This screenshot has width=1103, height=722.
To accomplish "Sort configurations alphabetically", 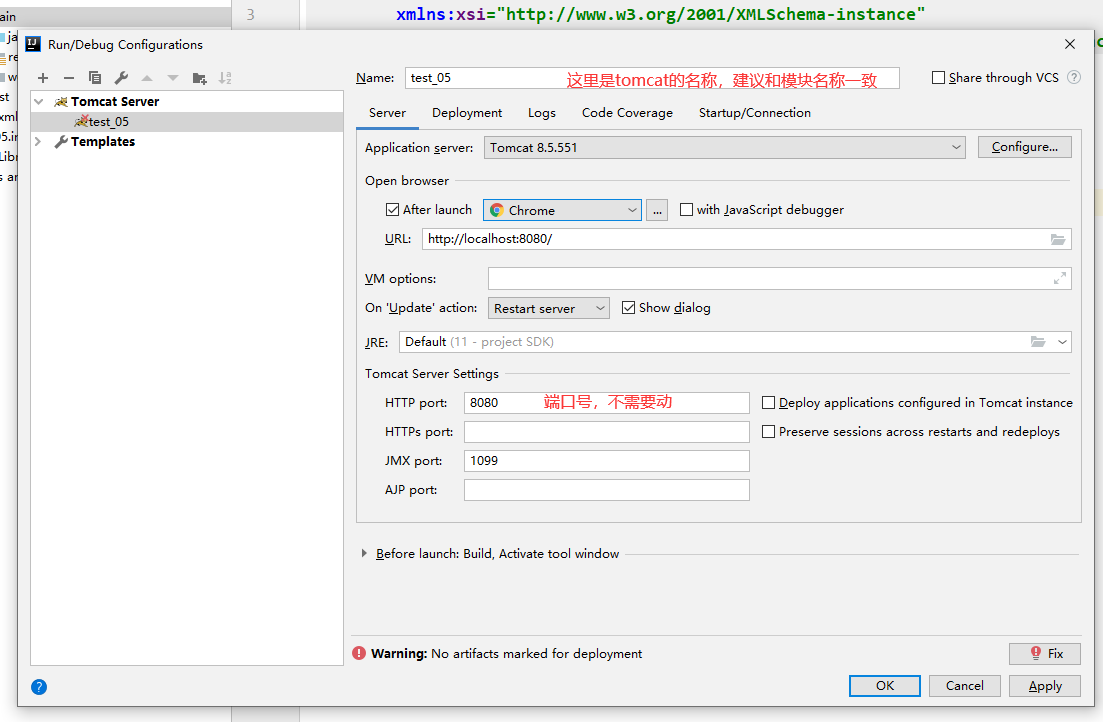I will click(225, 78).
